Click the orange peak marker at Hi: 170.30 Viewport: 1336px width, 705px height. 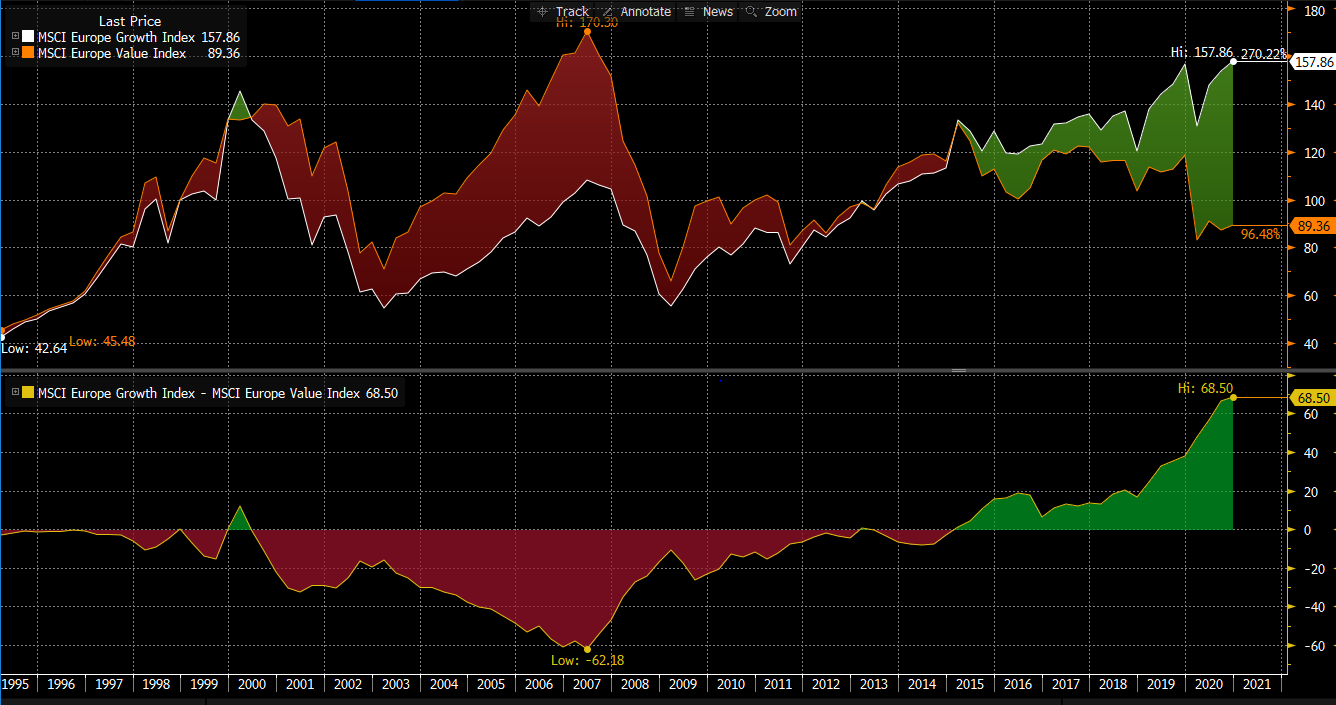click(586, 32)
